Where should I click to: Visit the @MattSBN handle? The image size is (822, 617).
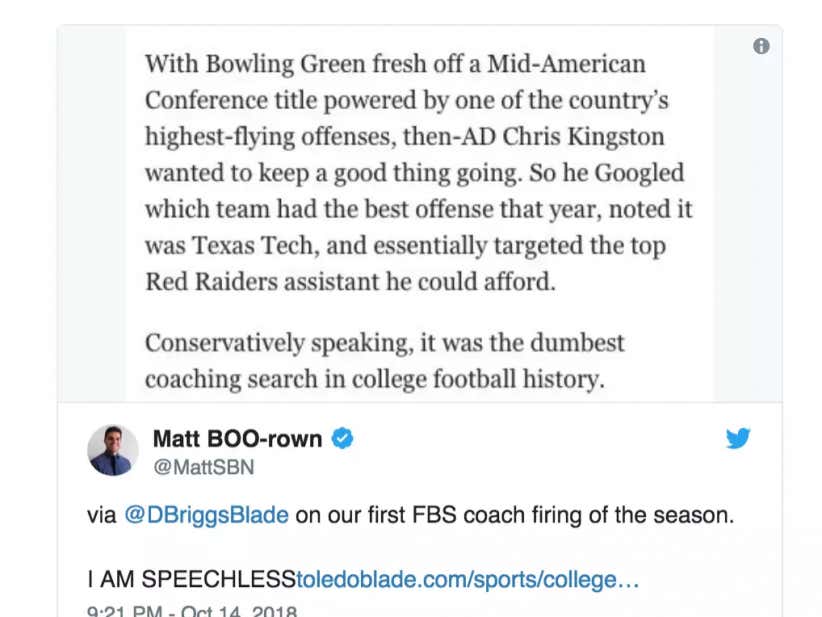coord(203,467)
